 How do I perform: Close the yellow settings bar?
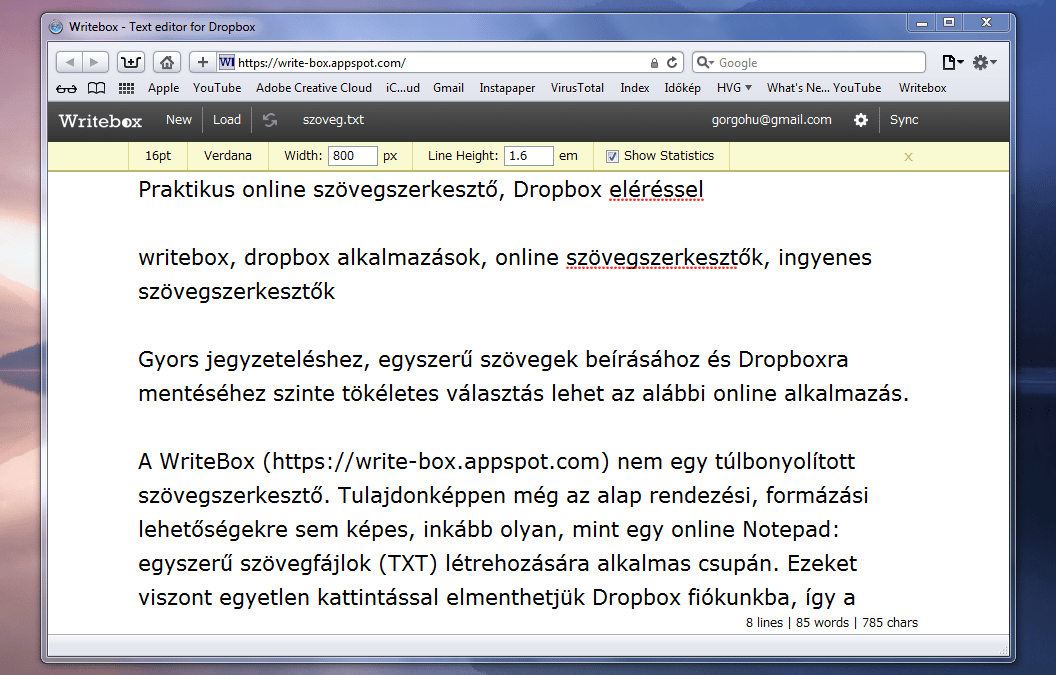tap(908, 157)
